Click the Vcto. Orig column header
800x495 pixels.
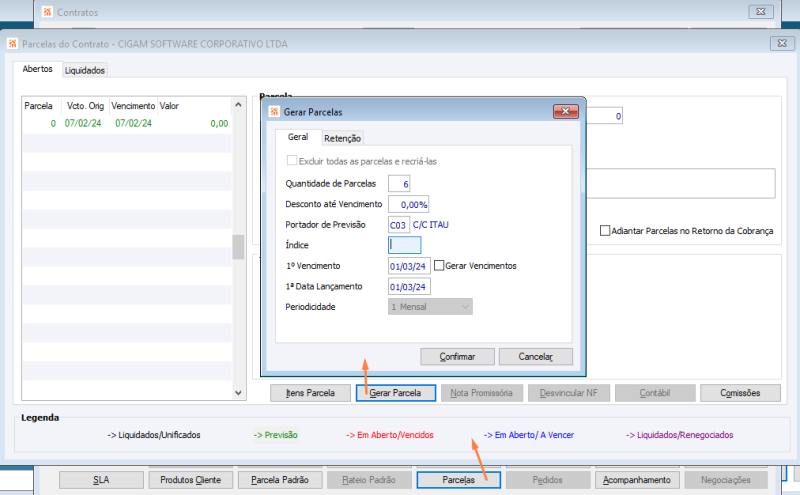85,106
